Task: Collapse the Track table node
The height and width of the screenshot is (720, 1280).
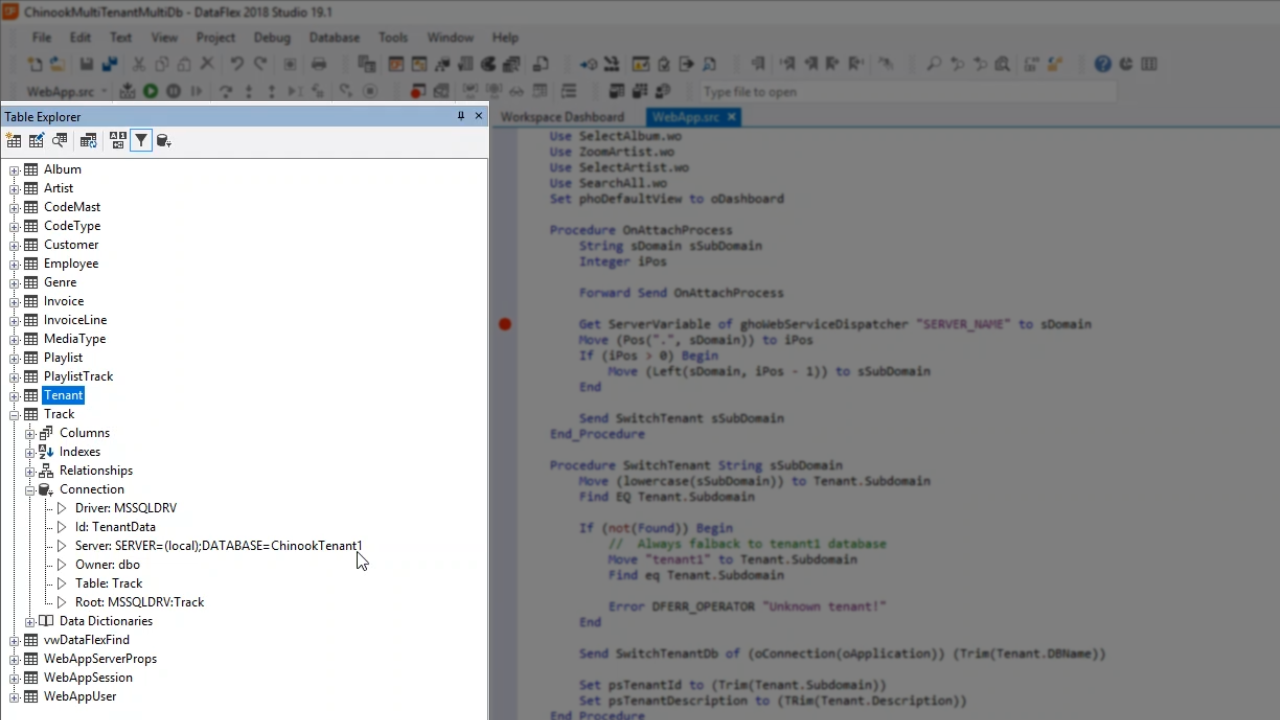Action: [14, 414]
